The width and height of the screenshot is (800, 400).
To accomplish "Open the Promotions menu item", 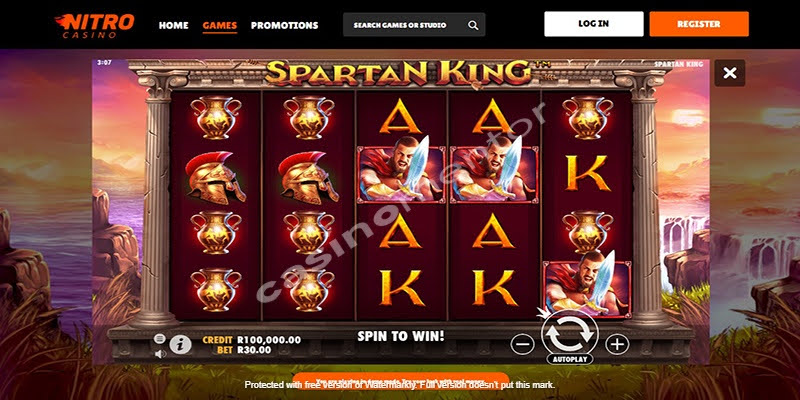I will click(284, 25).
